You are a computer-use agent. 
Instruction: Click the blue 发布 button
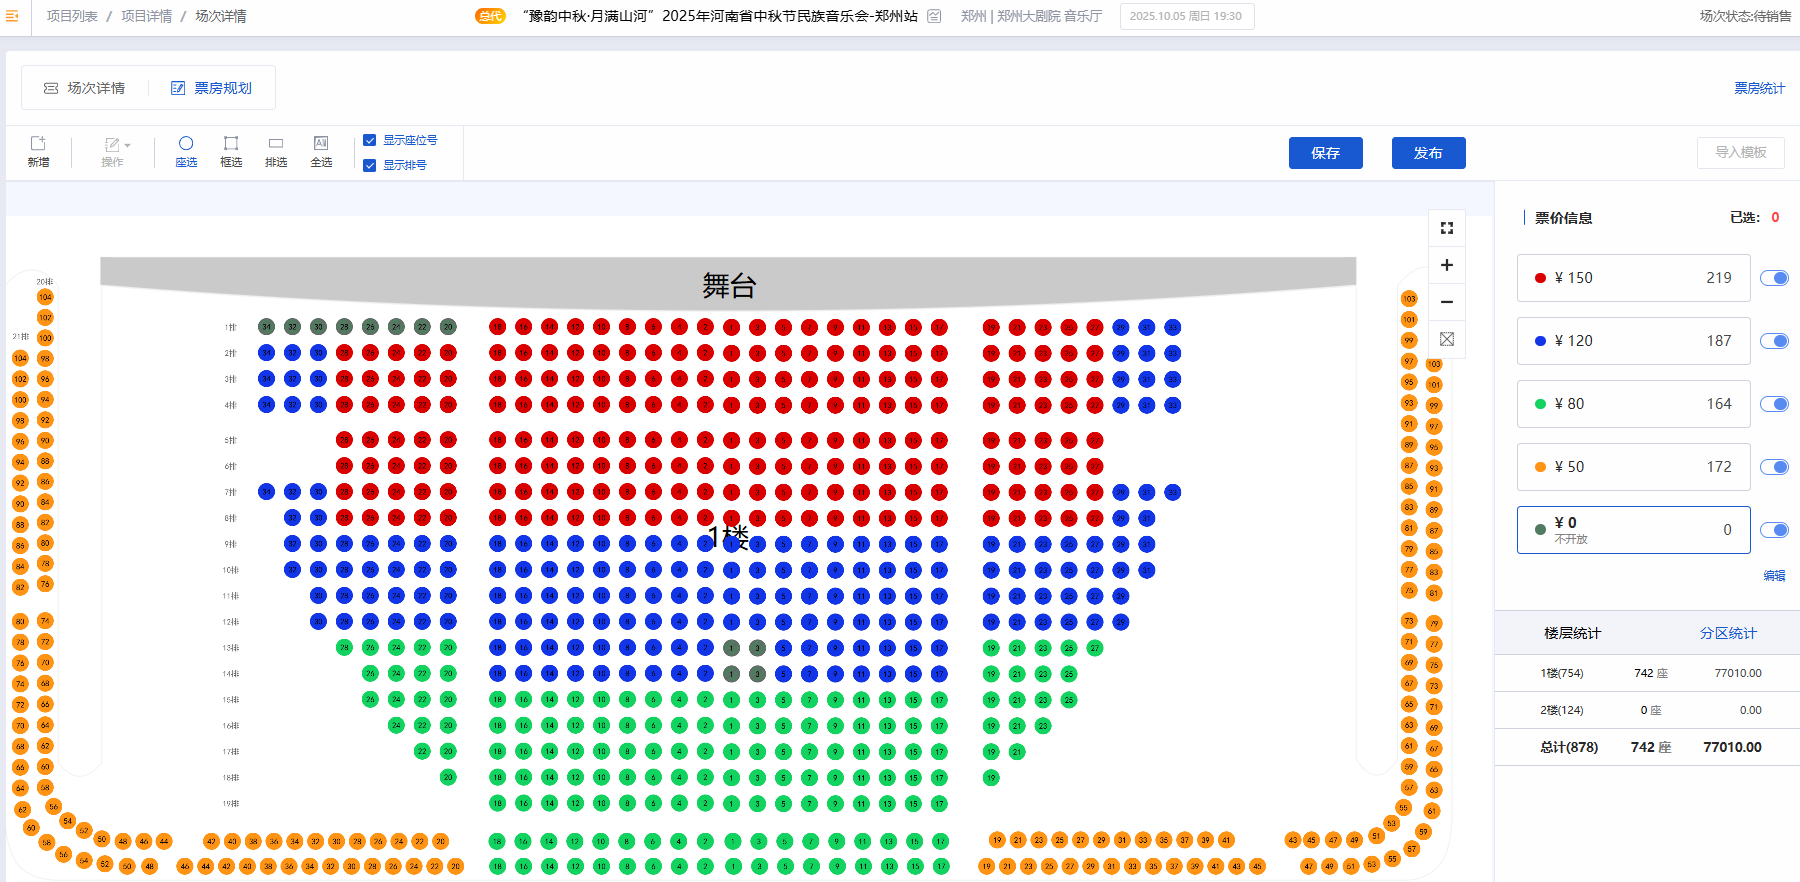coord(1428,153)
